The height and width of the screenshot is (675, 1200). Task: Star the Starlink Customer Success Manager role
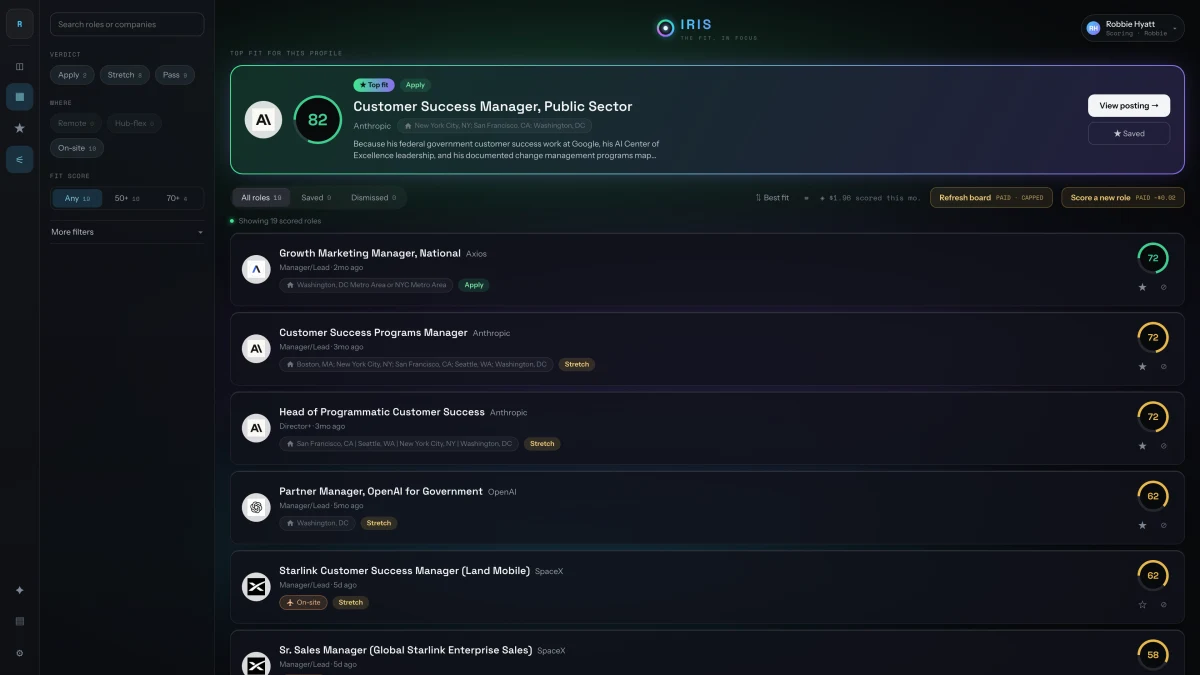pos(1143,604)
